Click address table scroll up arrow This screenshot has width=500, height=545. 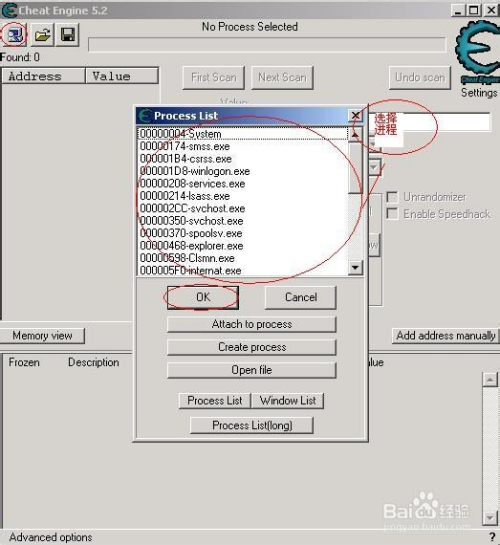pos(490,379)
